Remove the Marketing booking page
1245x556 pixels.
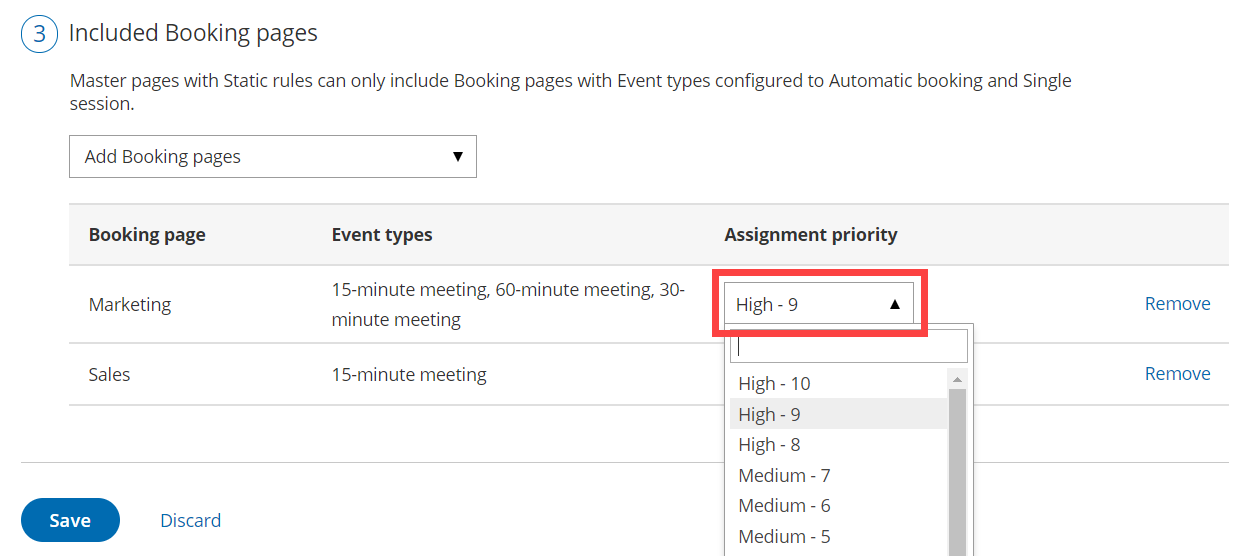pyautogui.click(x=1177, y=304)
